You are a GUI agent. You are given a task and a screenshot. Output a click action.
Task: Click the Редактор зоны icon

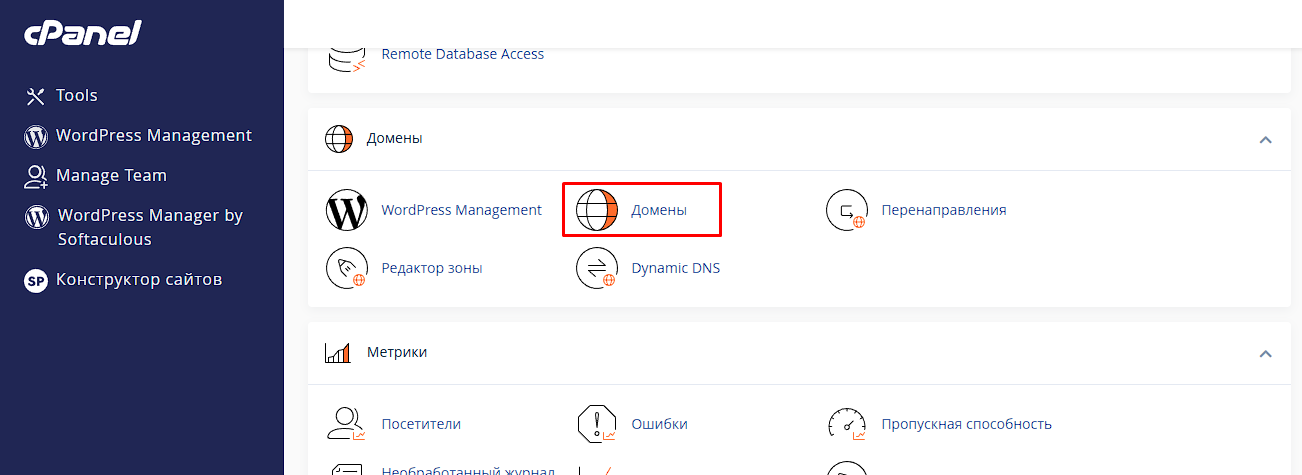(347, 268)
